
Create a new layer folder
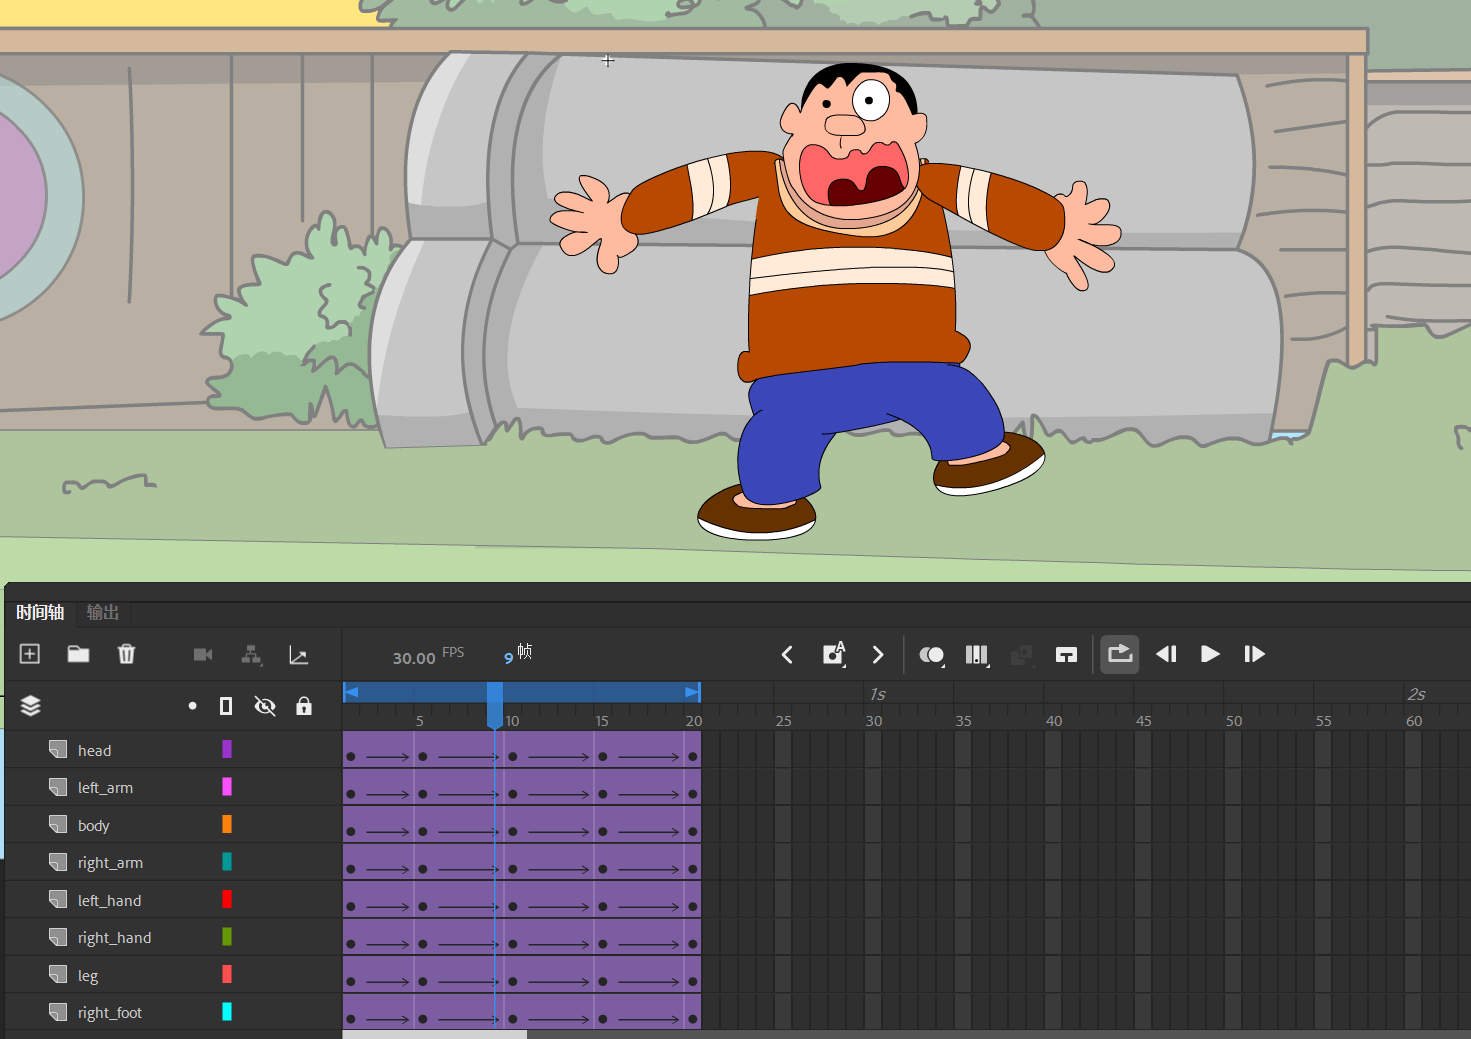coord(78,654)
